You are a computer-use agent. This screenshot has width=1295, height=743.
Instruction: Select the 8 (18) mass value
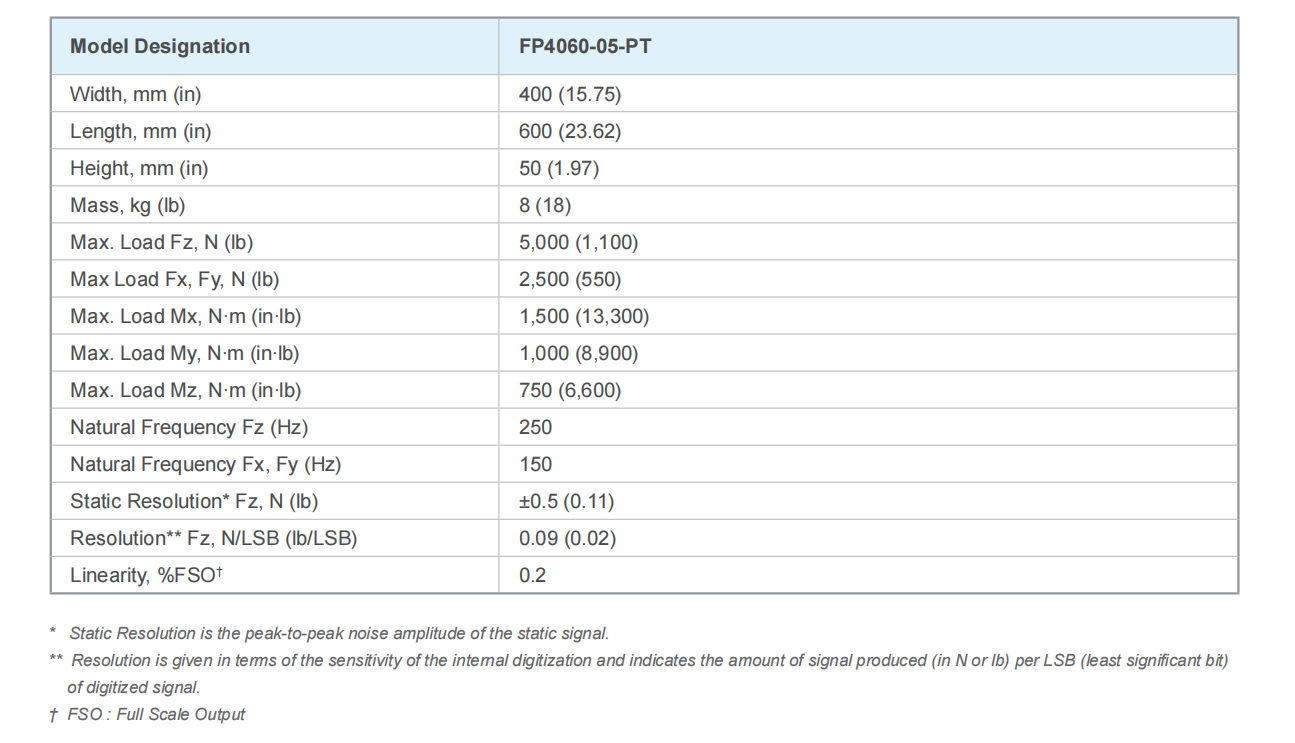545,205
